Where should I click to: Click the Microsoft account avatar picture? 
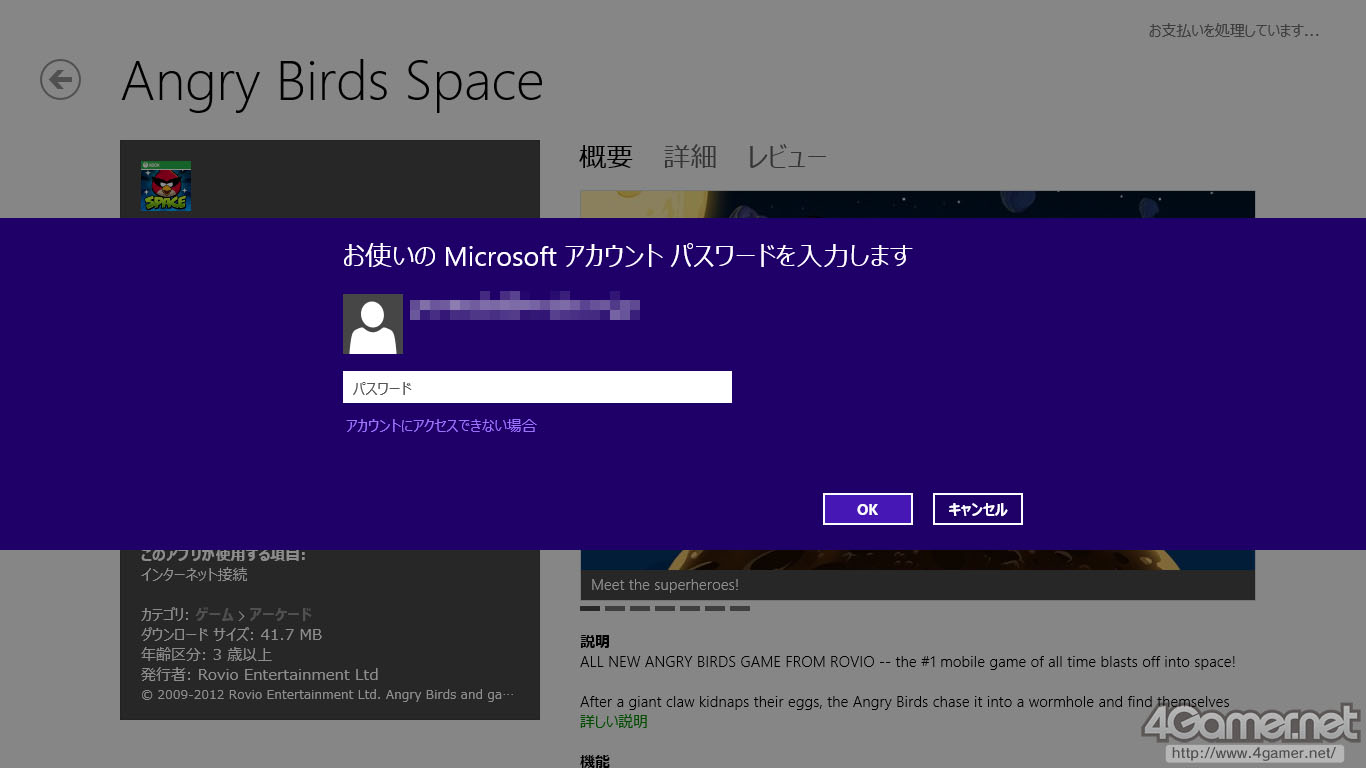click(x=373, y=324)
